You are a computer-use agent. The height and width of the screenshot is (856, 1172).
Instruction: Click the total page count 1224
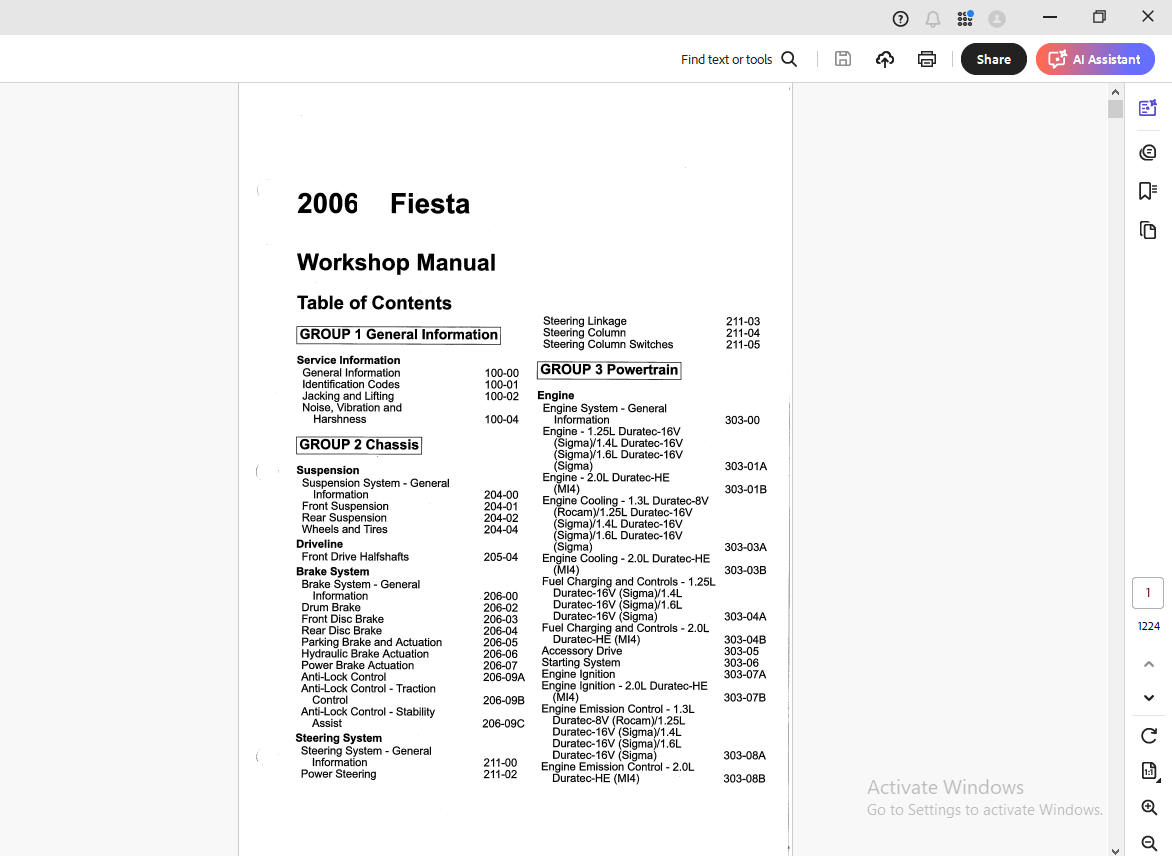[x=1149, y=626]
